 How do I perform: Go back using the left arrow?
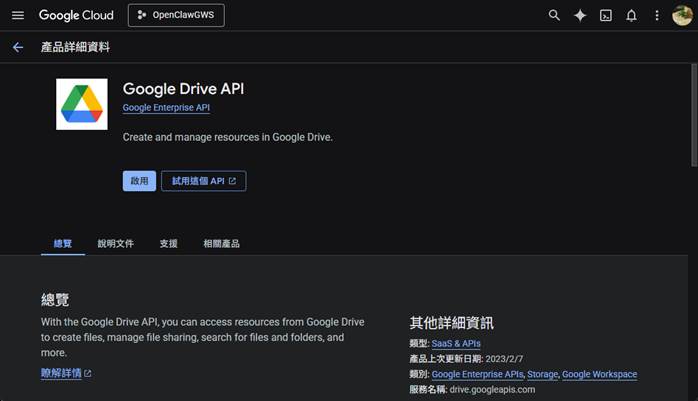pyautogui.click(x=17, y=47)
